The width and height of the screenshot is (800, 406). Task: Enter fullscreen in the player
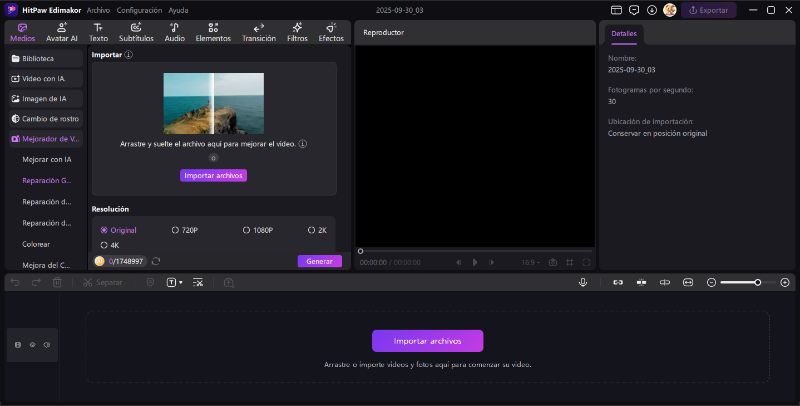(x=586, y=262)
